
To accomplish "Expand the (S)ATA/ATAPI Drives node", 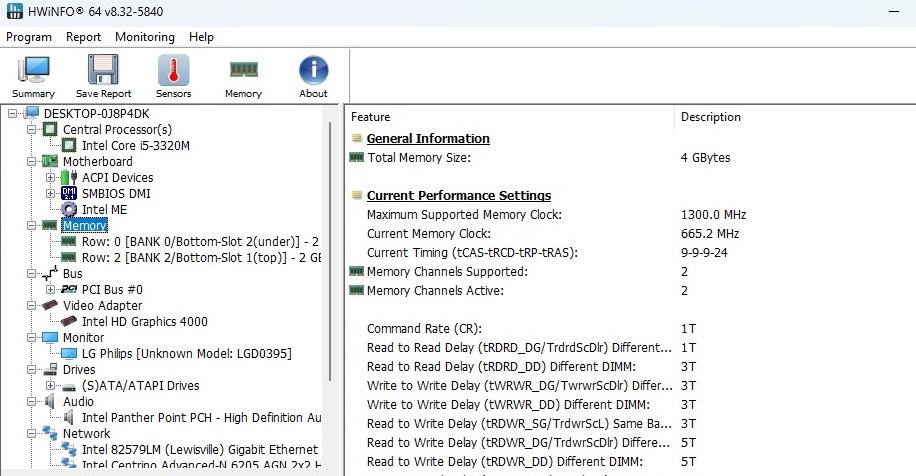I will coord(51,386).
